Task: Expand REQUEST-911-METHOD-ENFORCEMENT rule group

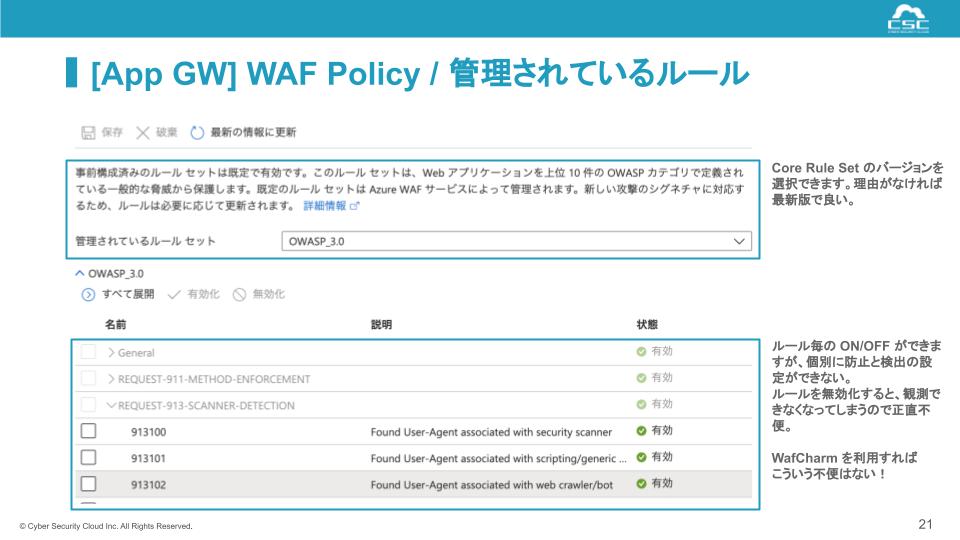Action: coord(111,379)
